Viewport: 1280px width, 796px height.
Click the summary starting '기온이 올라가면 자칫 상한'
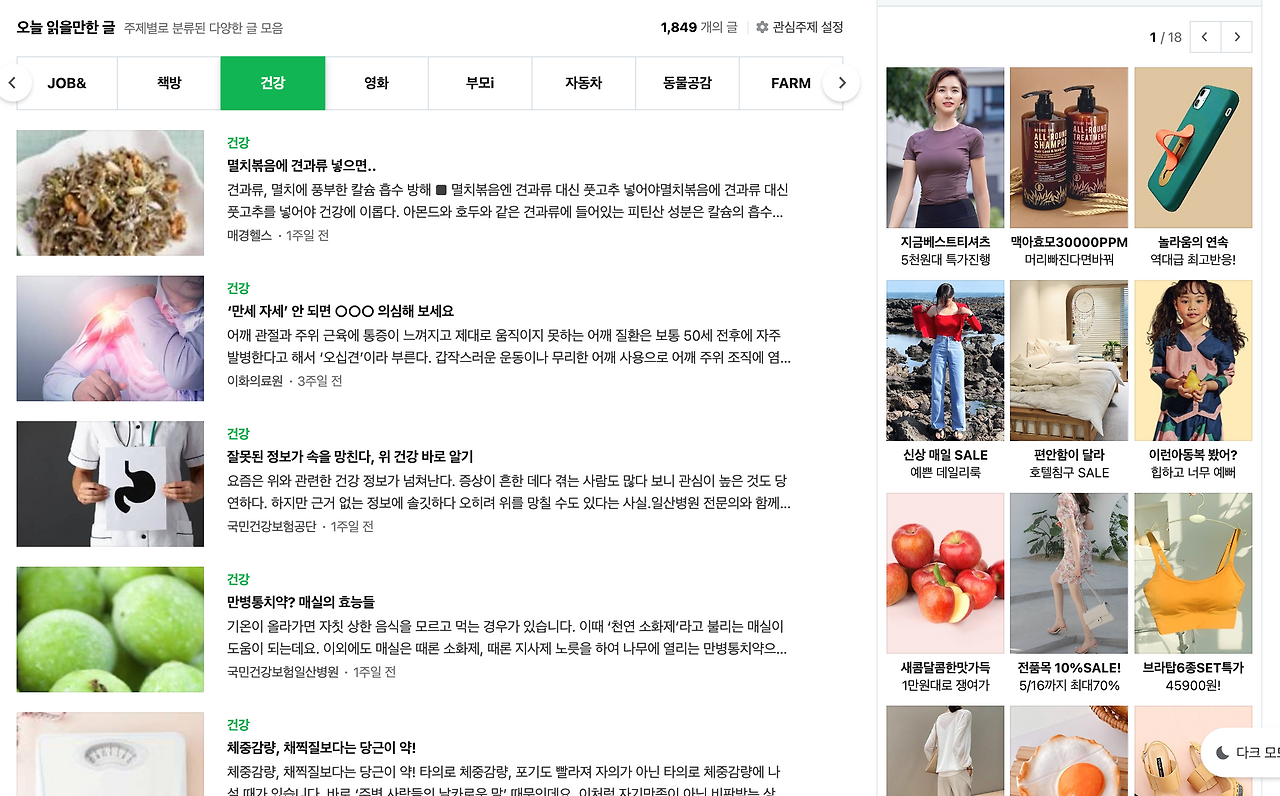pyautogui.click(x=509, y=638)
